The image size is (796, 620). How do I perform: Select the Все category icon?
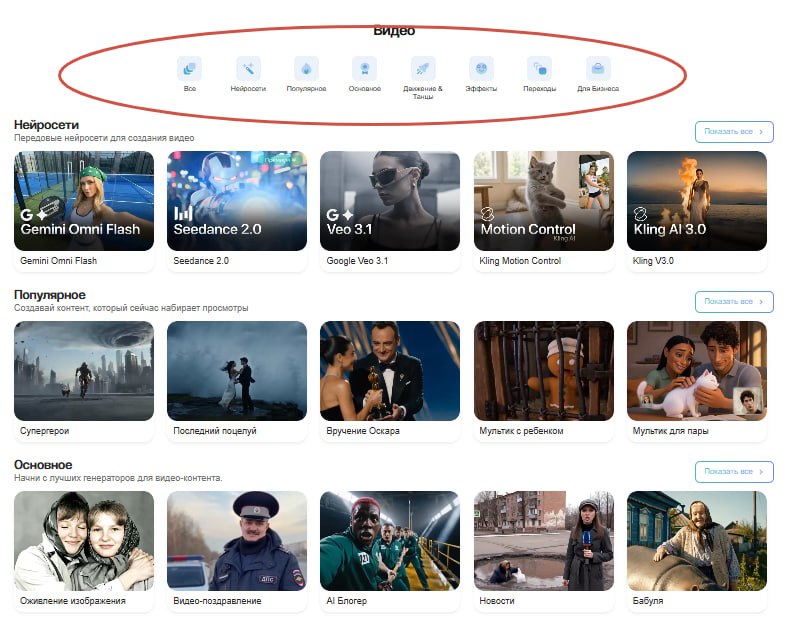[x=189, y=69]
